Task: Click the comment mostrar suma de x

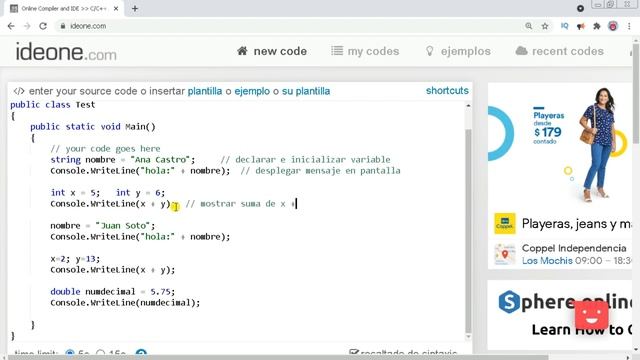Action: pyautogui.click(x=241, y=204)
